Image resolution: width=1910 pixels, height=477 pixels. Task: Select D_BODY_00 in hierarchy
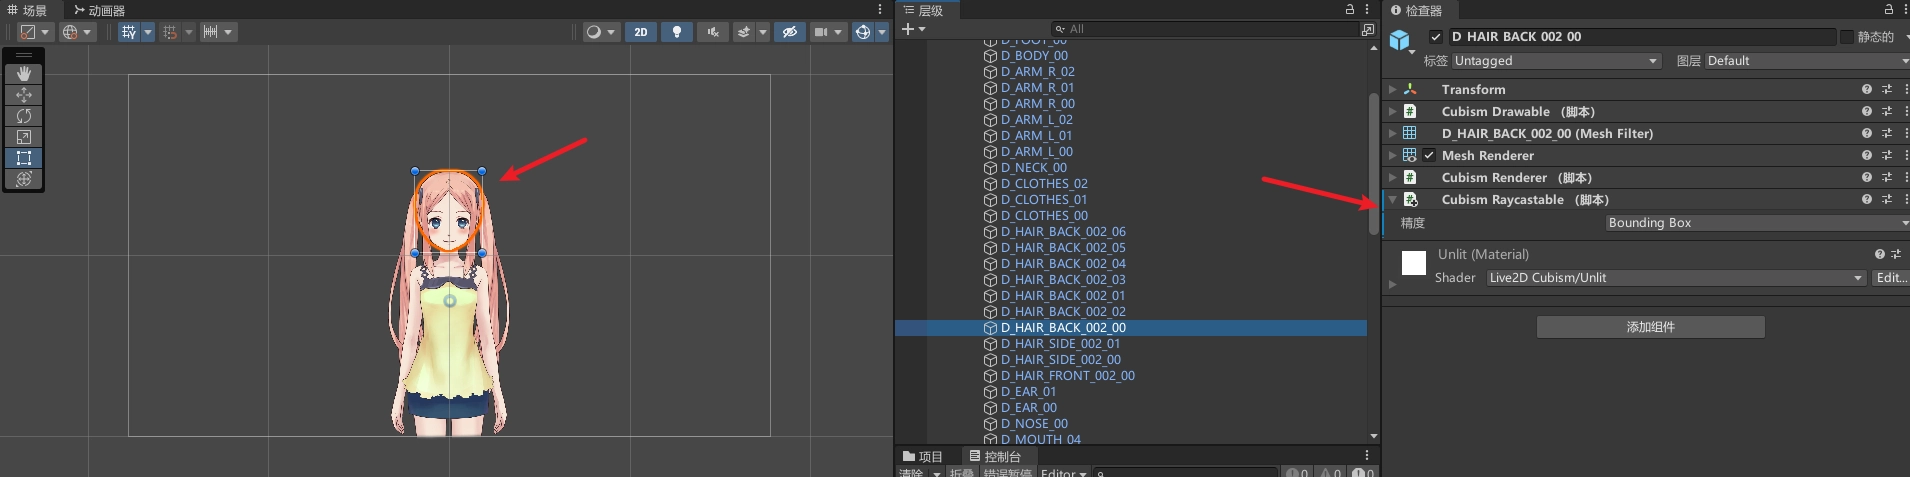click(1034, 56)
